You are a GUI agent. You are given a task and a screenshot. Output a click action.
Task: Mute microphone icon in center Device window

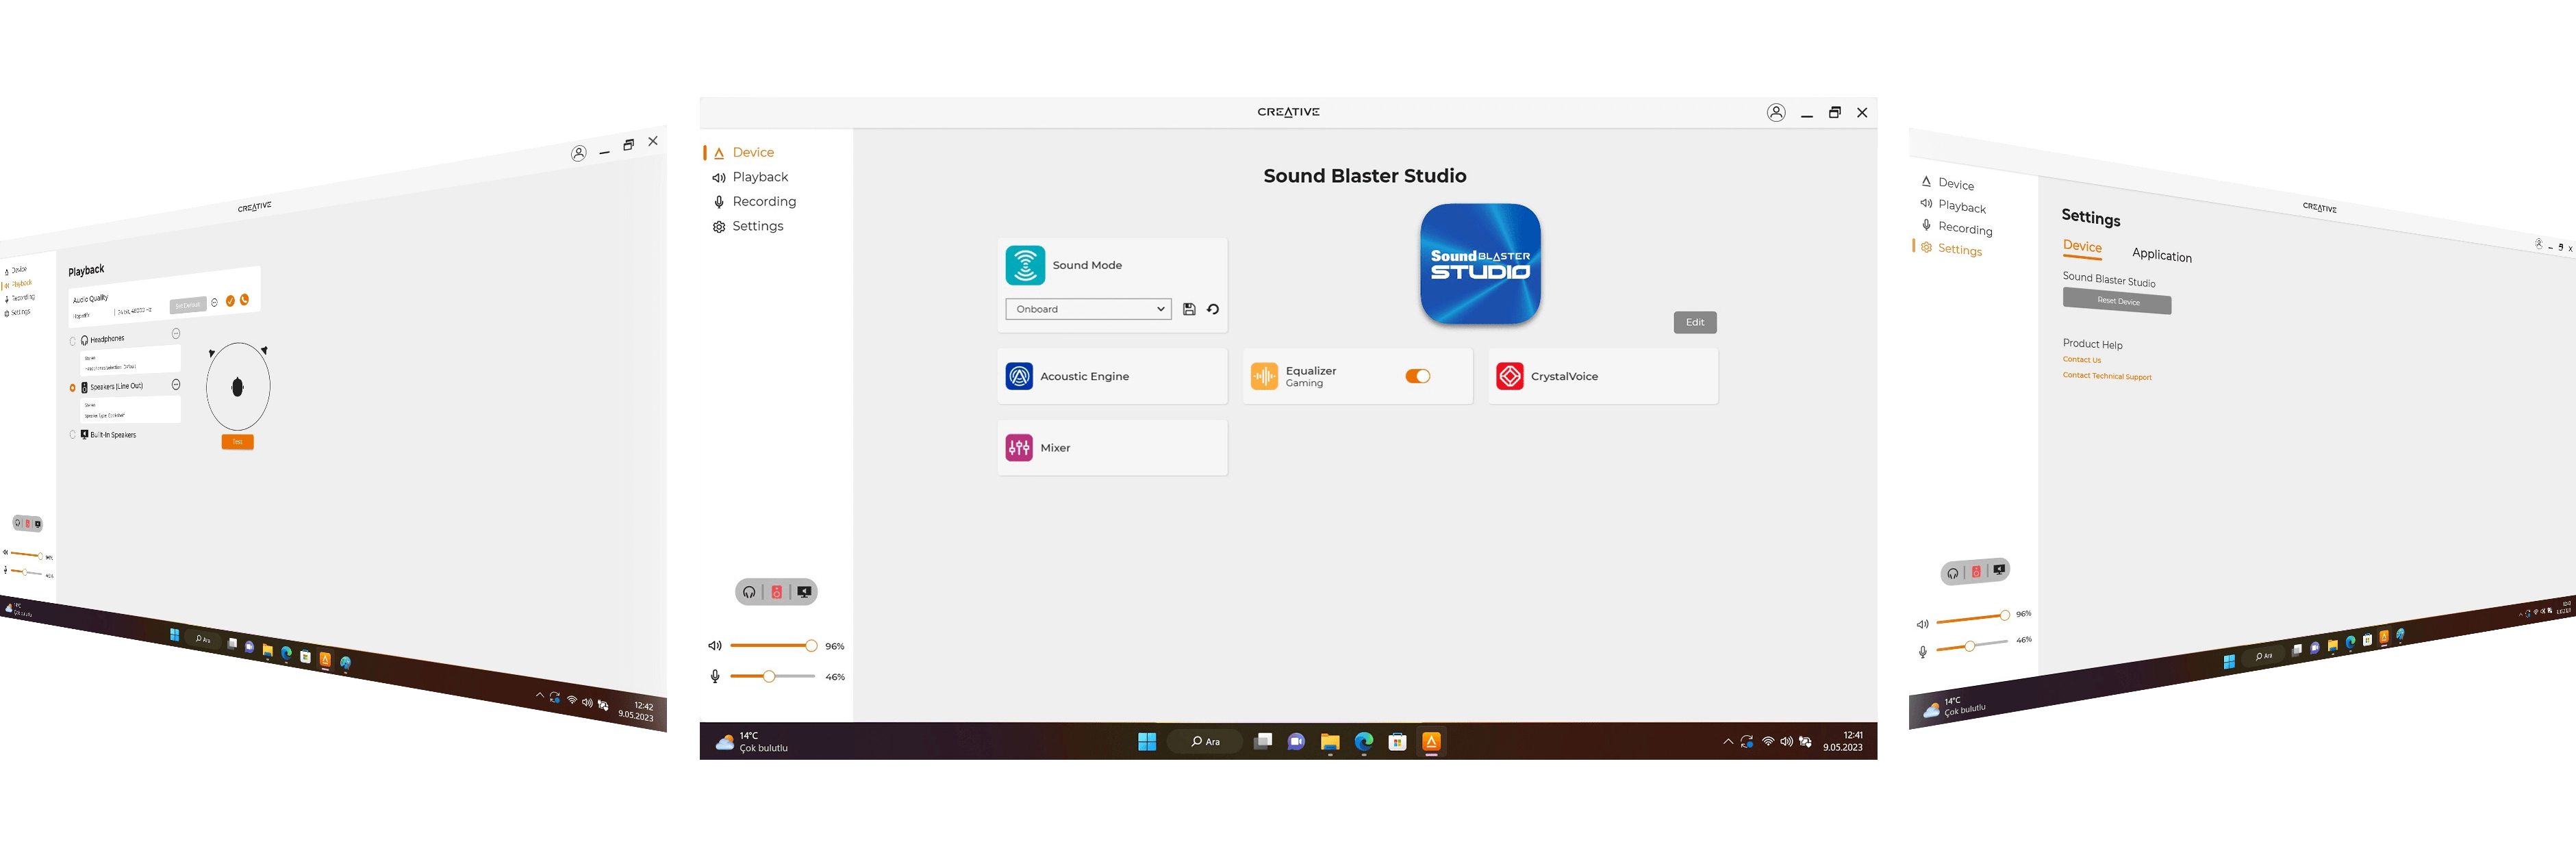click(x=715, y=677)
